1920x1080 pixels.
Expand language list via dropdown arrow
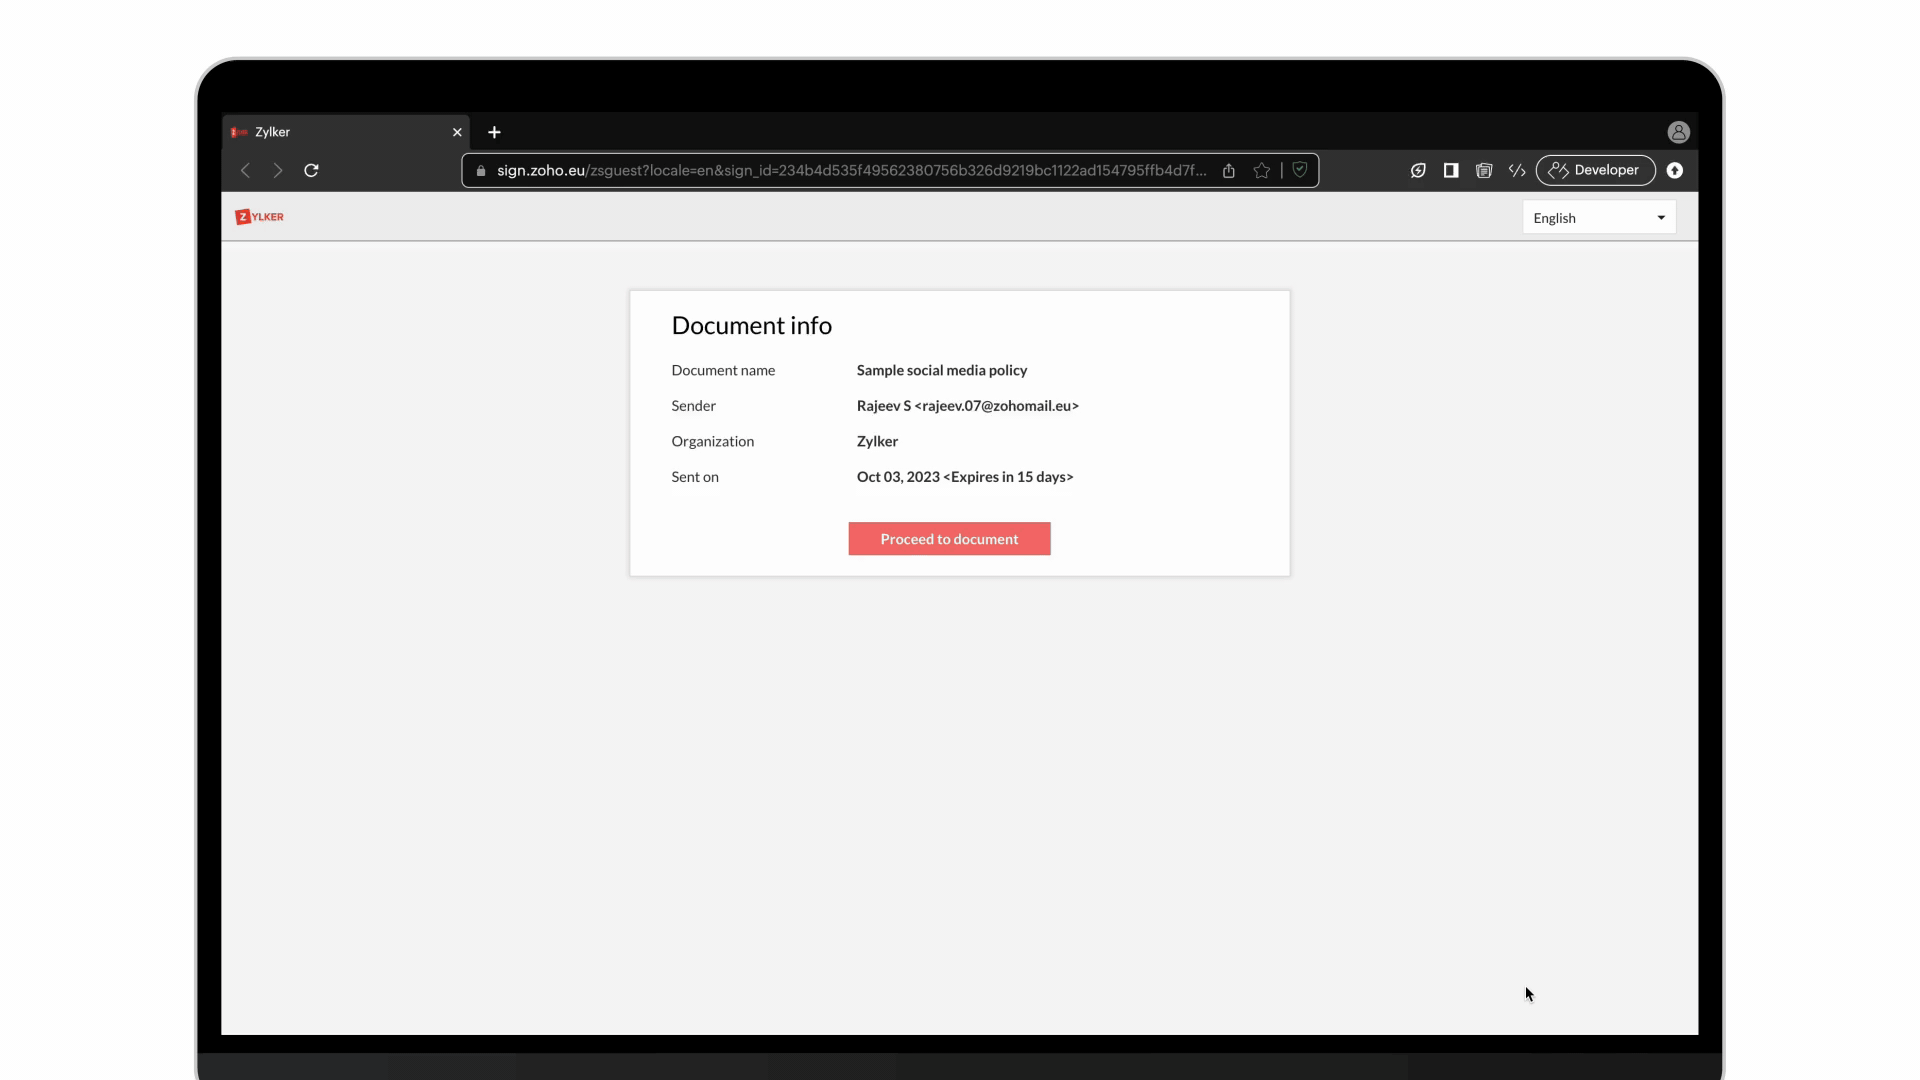point(1661,218)
